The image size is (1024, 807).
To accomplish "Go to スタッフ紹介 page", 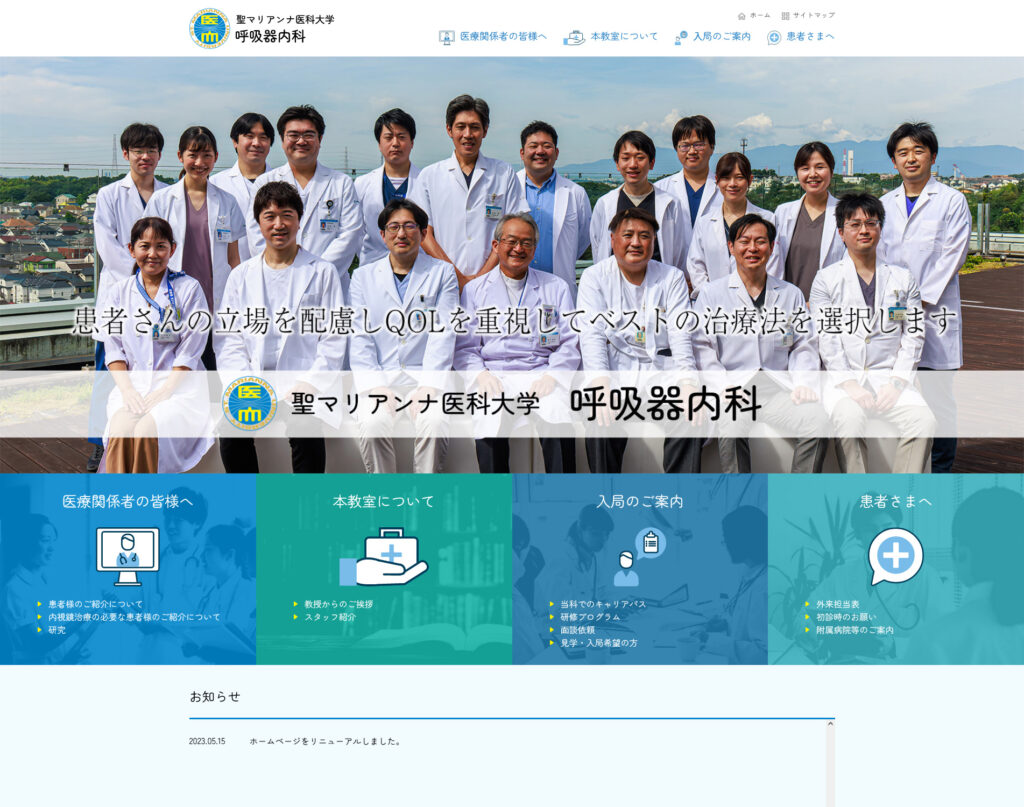I will click(x=330, y=617).
